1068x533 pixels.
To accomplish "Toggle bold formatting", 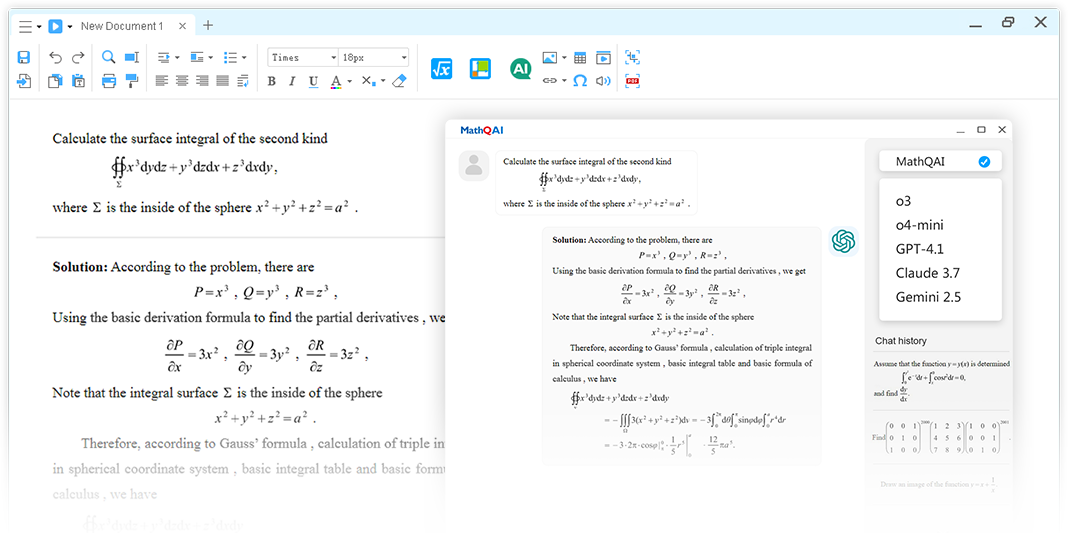I will (272, 82).
